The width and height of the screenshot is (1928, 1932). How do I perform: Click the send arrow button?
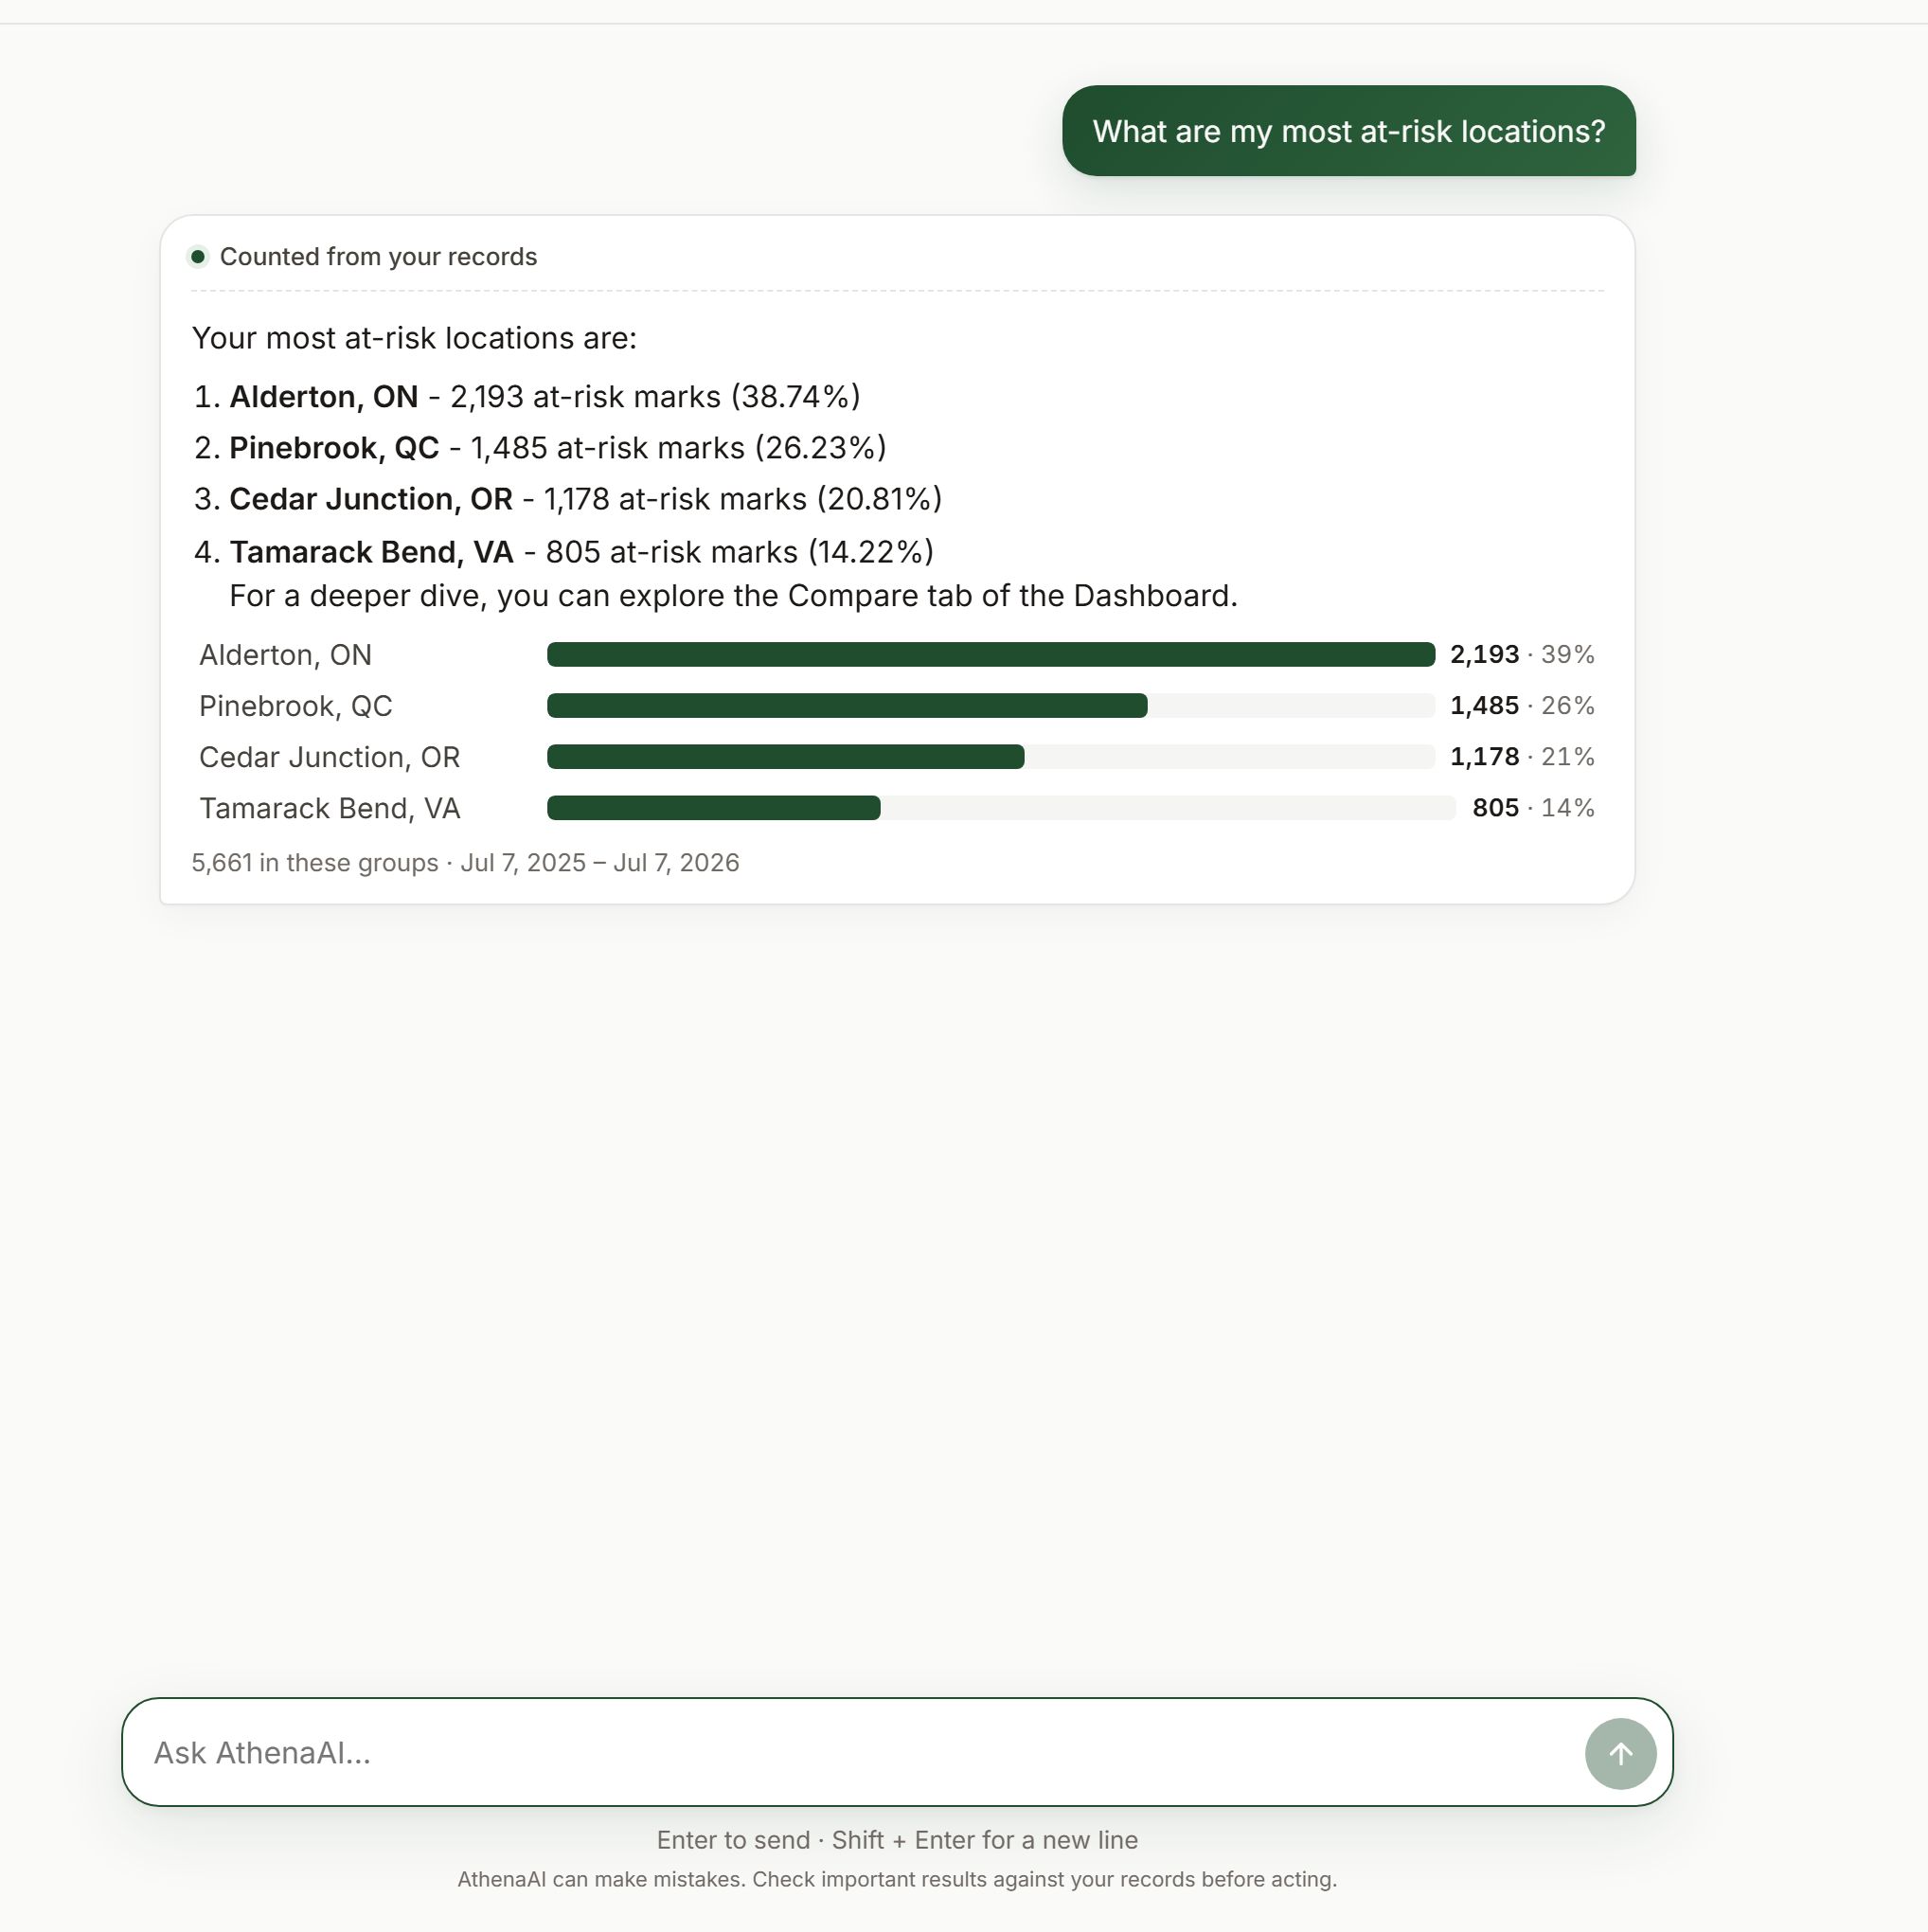[x=1620, y=1753]
